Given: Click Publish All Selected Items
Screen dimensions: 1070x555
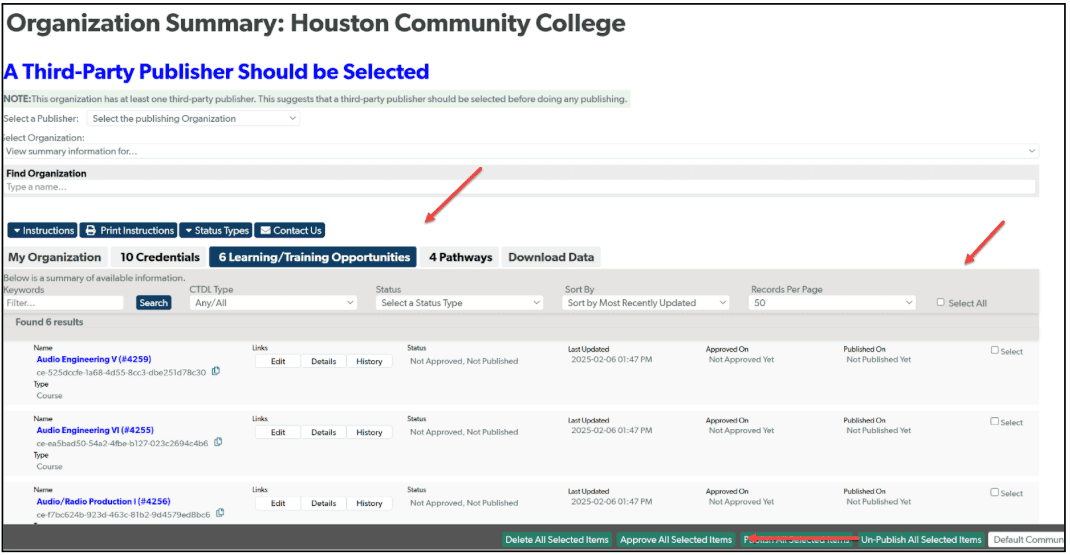Looking at the screenshot, I should pyautogui.click(x=796, y=540).
